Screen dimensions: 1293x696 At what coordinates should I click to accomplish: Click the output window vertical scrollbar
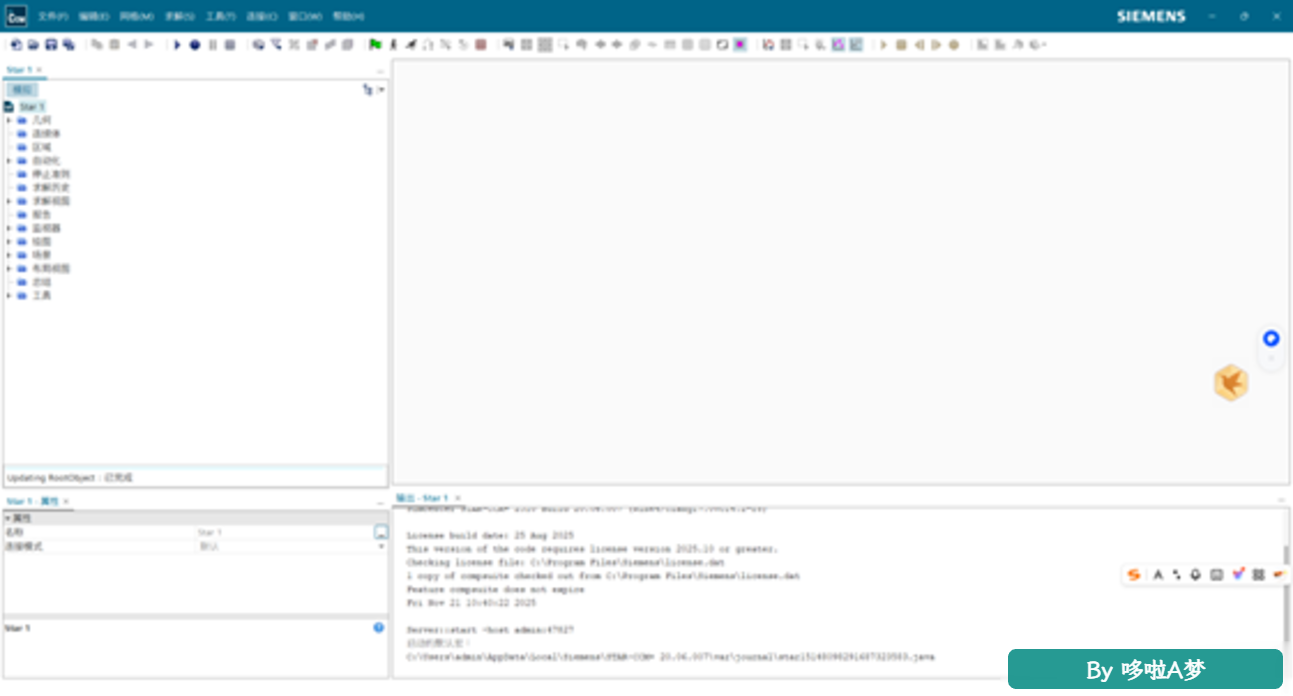1287,593
